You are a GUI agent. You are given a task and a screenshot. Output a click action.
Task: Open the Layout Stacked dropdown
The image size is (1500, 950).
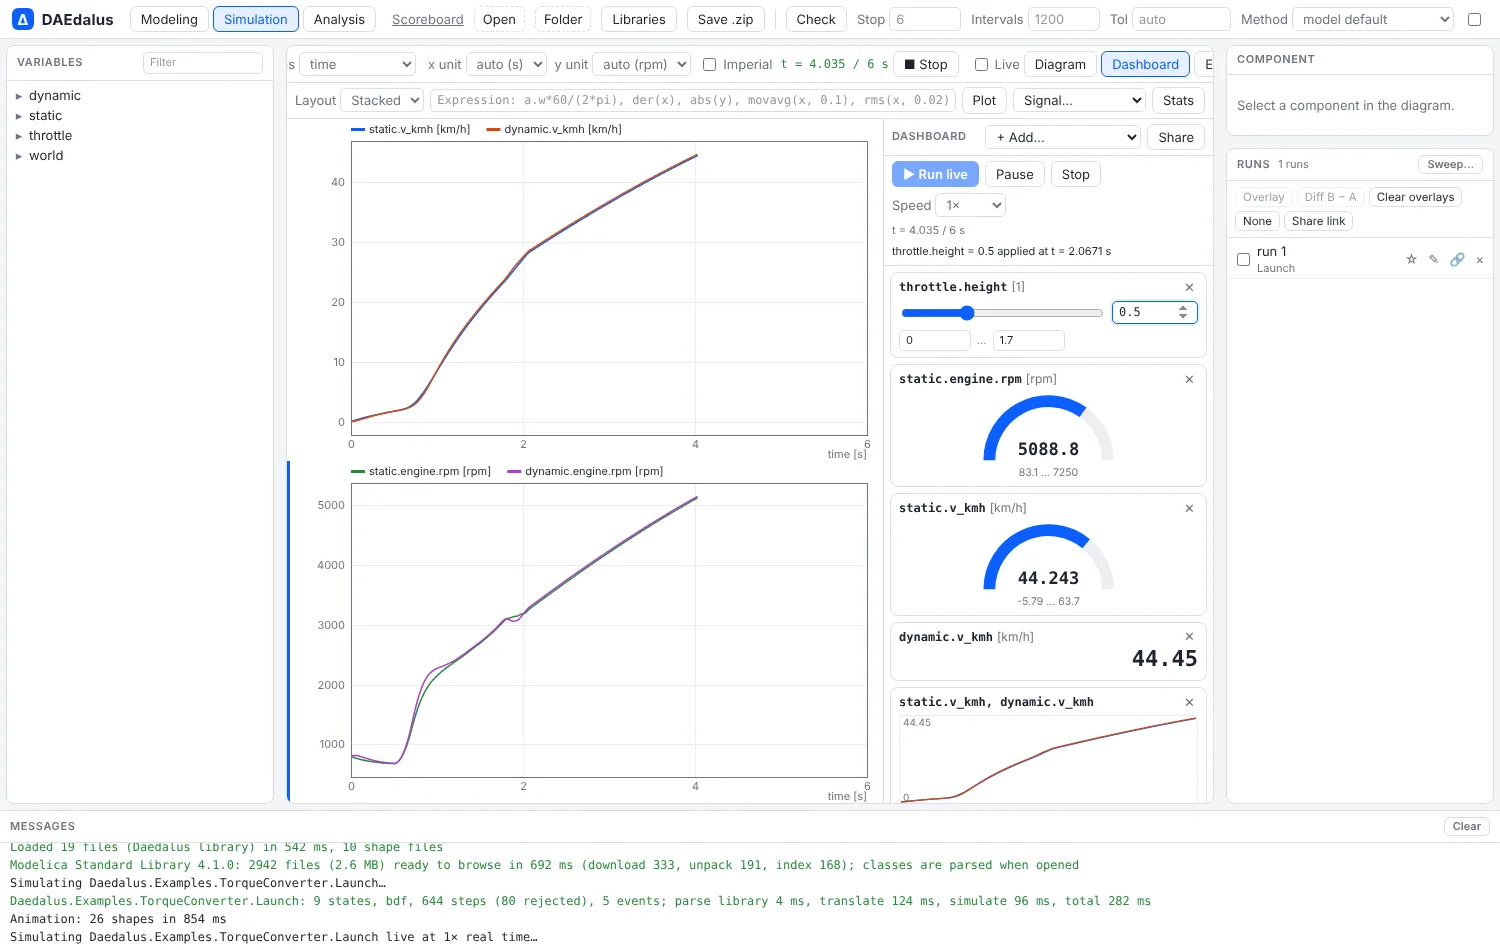click(382, 100)
